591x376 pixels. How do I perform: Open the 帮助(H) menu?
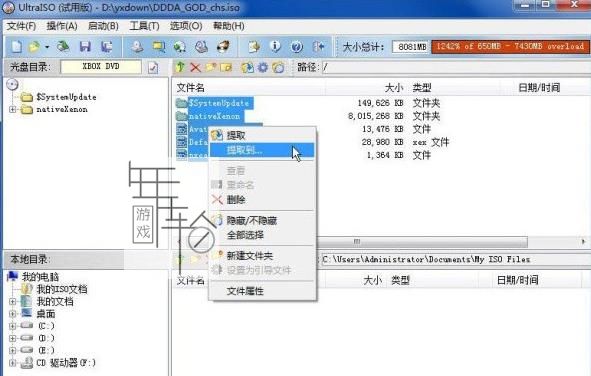click(x=228, y=26)
